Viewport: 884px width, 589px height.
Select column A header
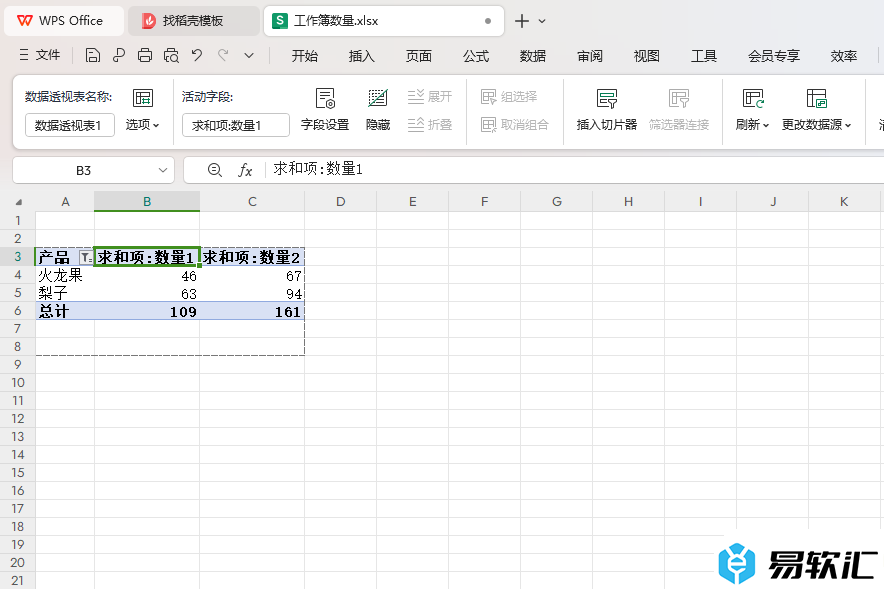pos(65,202)
